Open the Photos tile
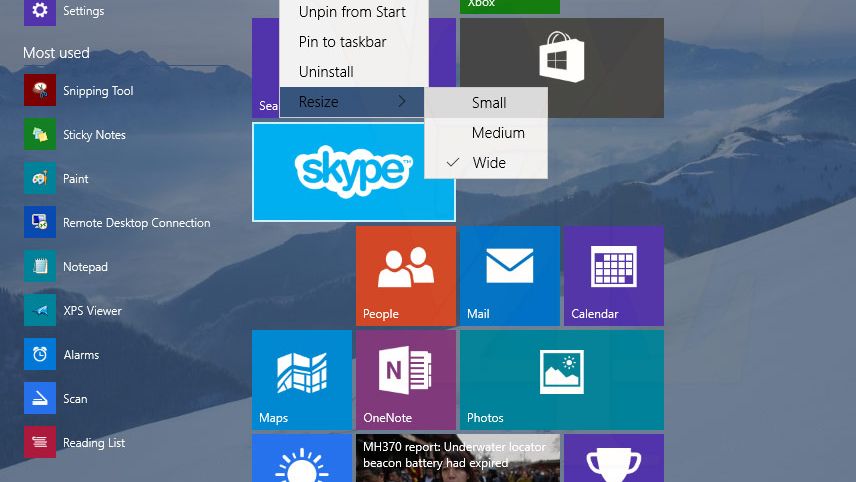 562,380
